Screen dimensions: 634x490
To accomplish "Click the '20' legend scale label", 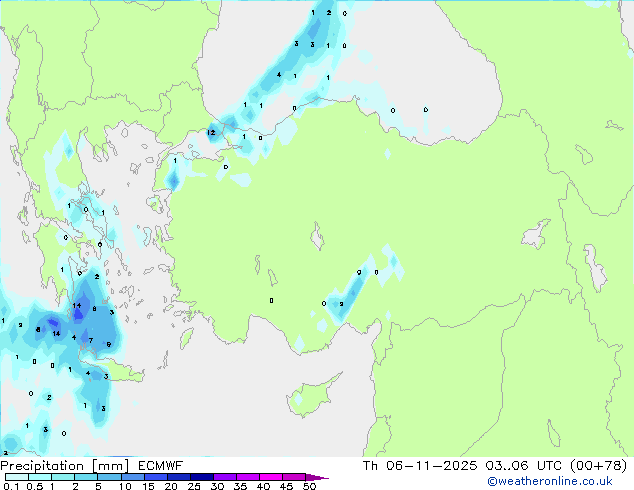I will 171,486.
